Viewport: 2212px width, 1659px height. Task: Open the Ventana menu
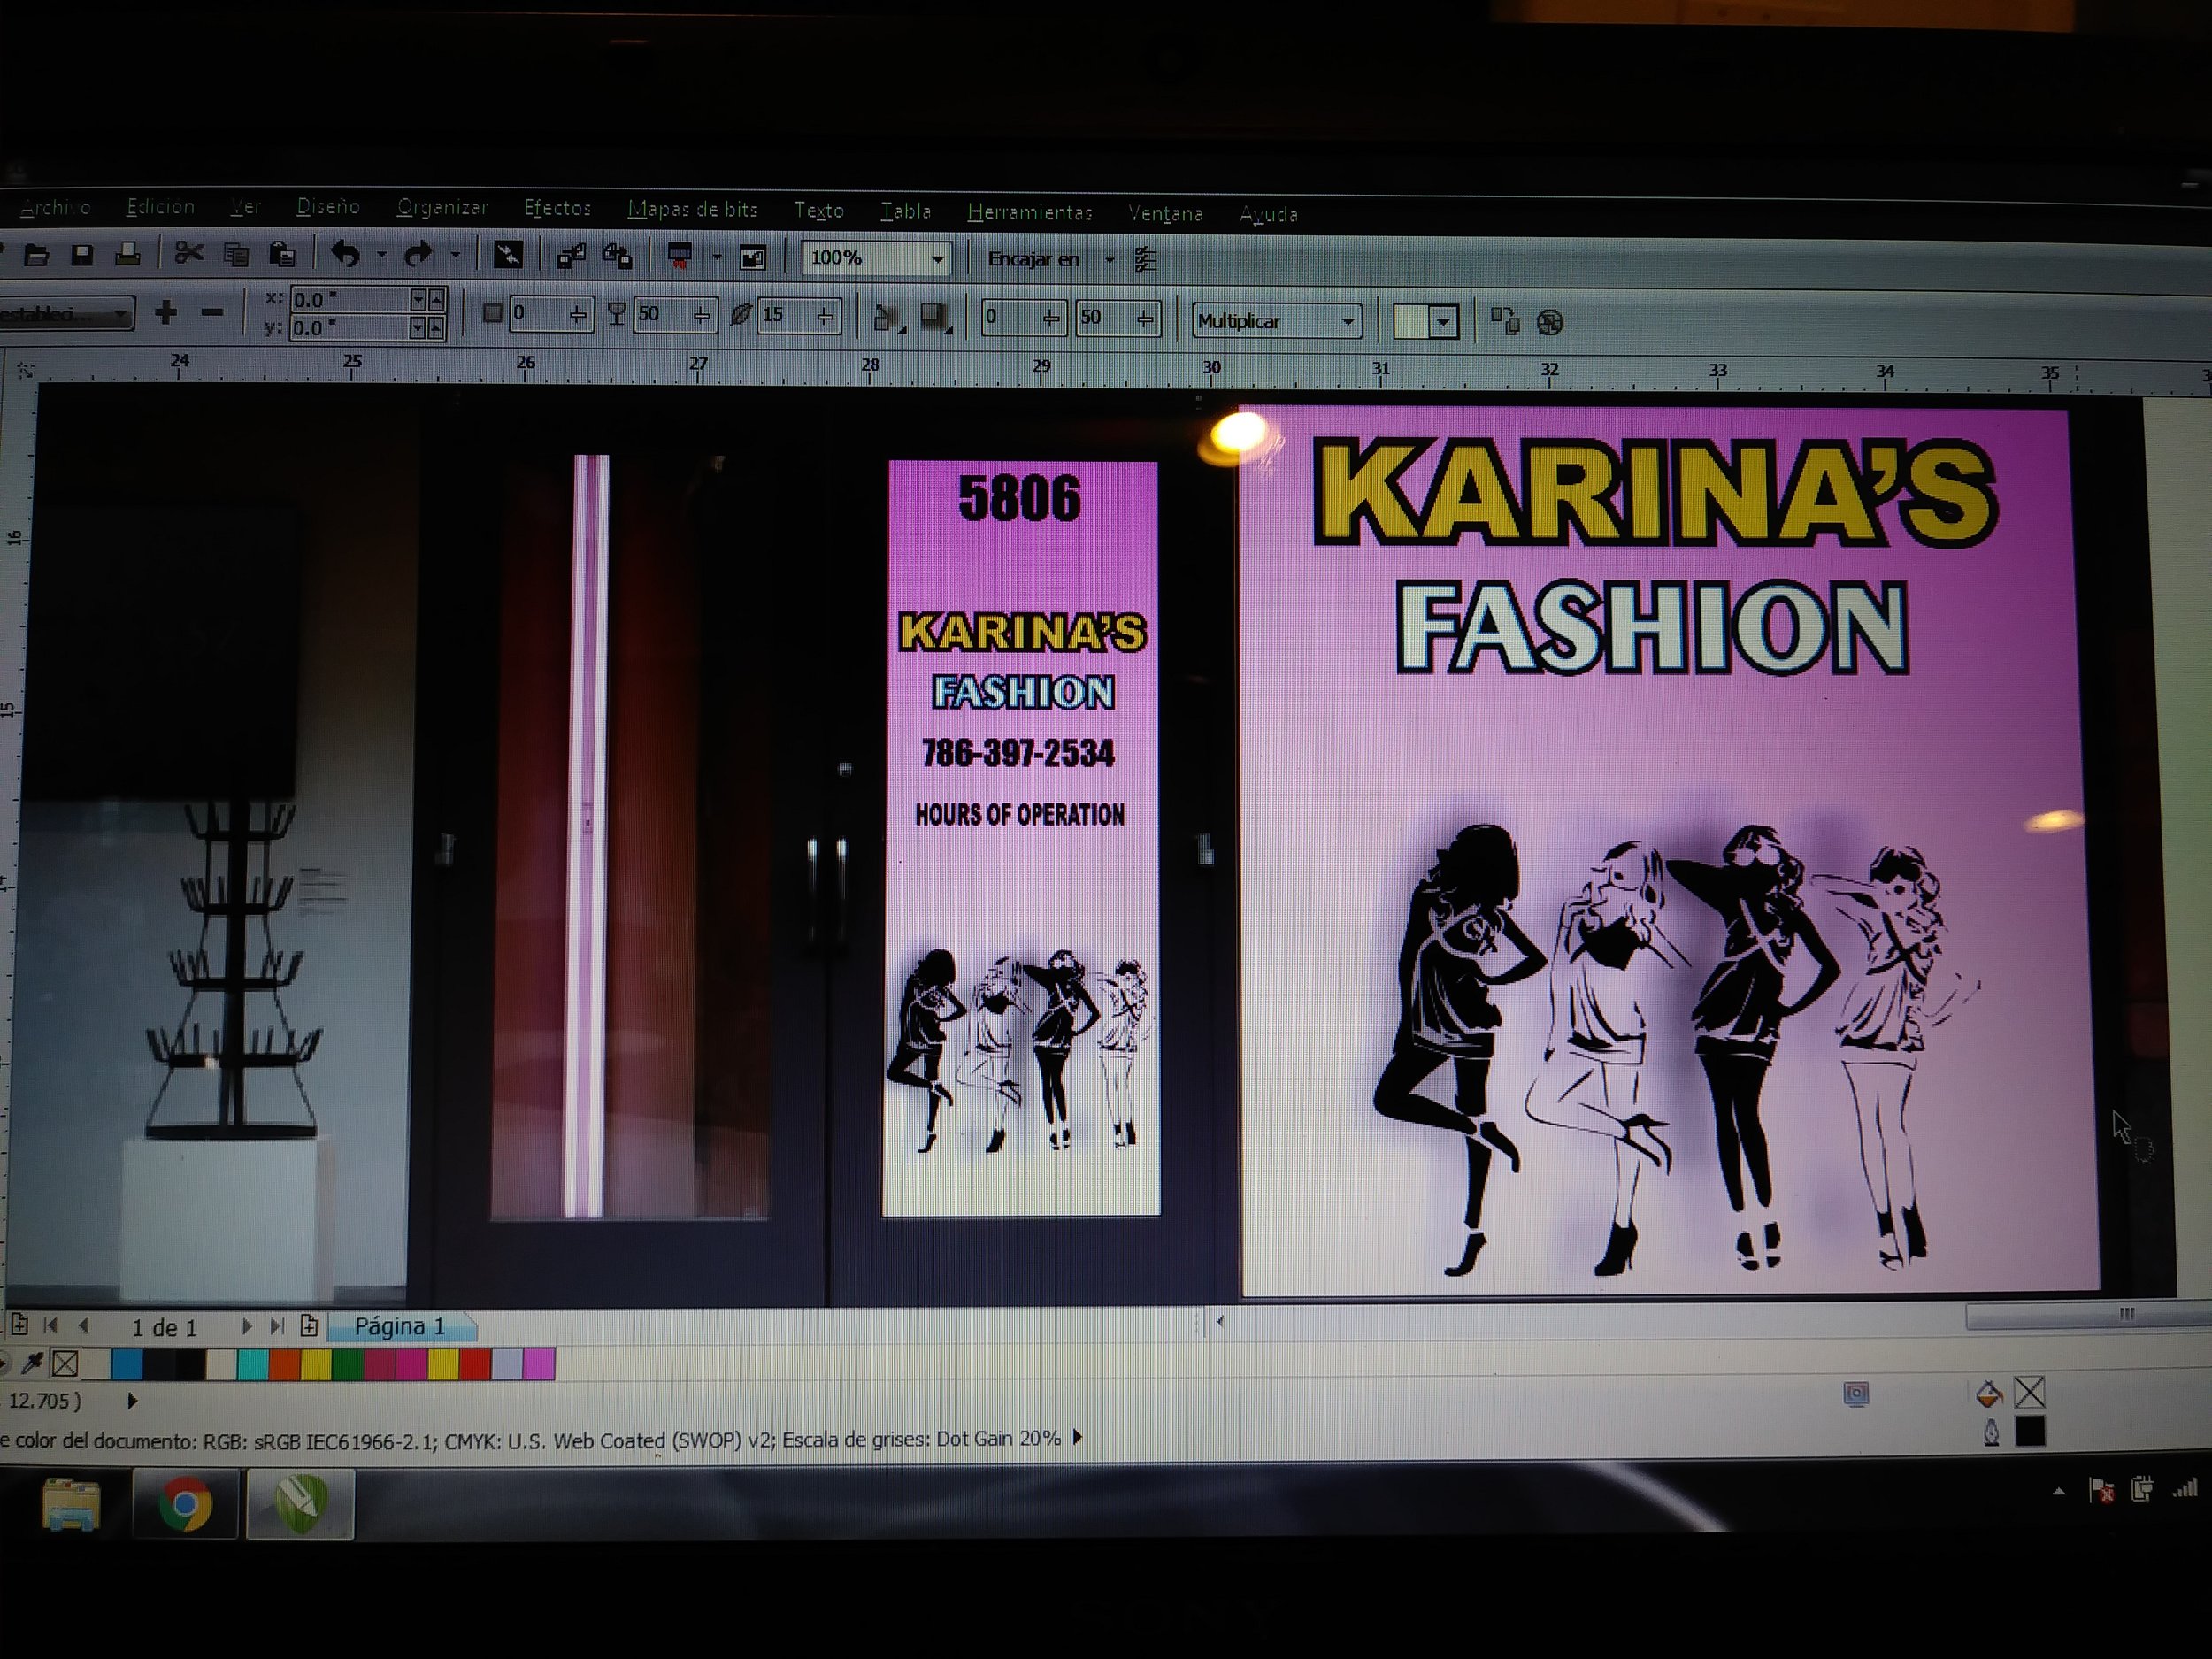pos(1165,213)
